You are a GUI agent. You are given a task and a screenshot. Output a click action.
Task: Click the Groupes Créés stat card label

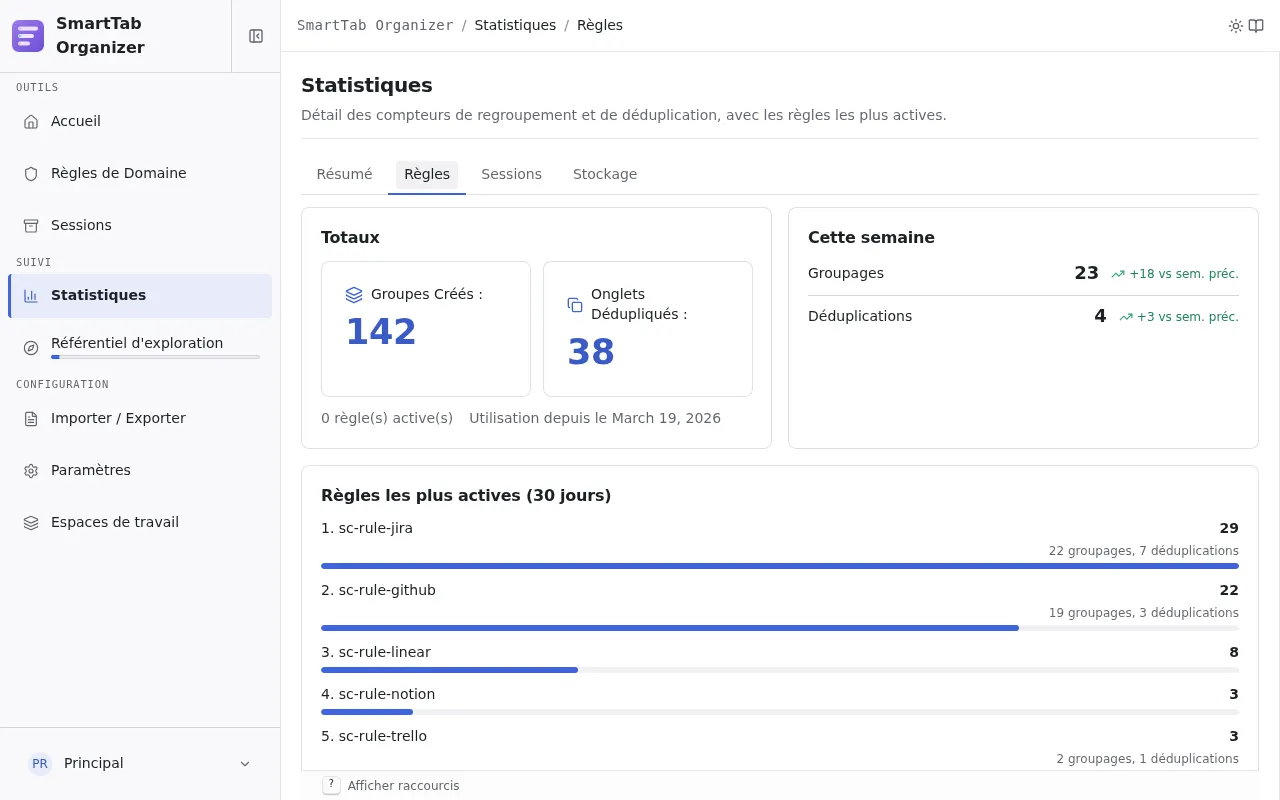(427, 295)
